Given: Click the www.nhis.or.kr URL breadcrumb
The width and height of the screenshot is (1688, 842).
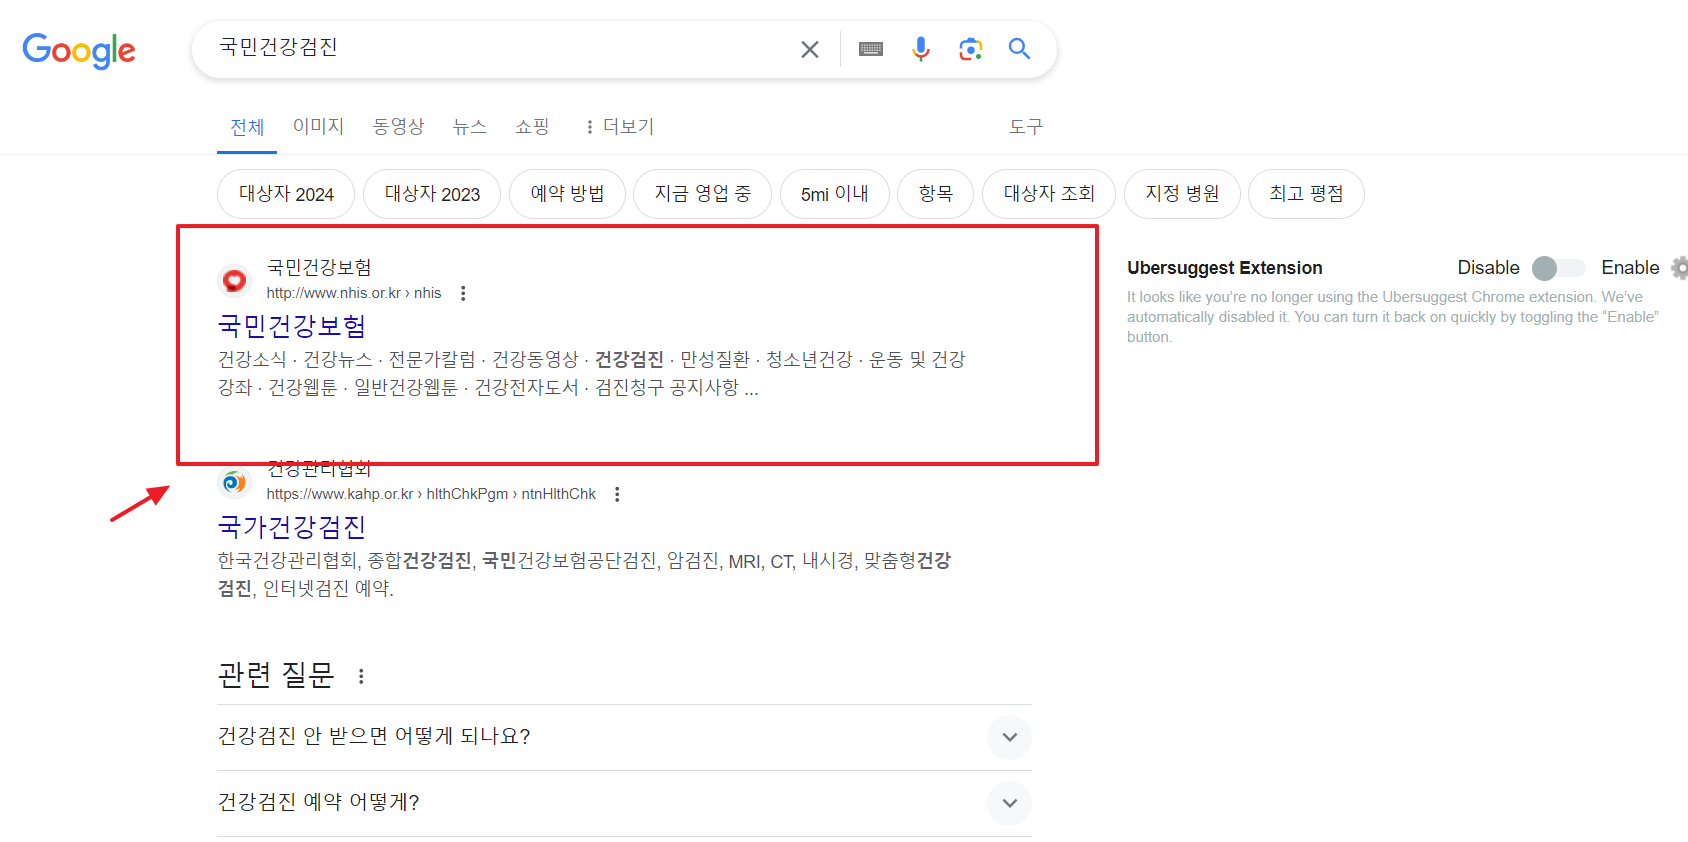Looking at the screenshot, I should [x=354, y=293].
